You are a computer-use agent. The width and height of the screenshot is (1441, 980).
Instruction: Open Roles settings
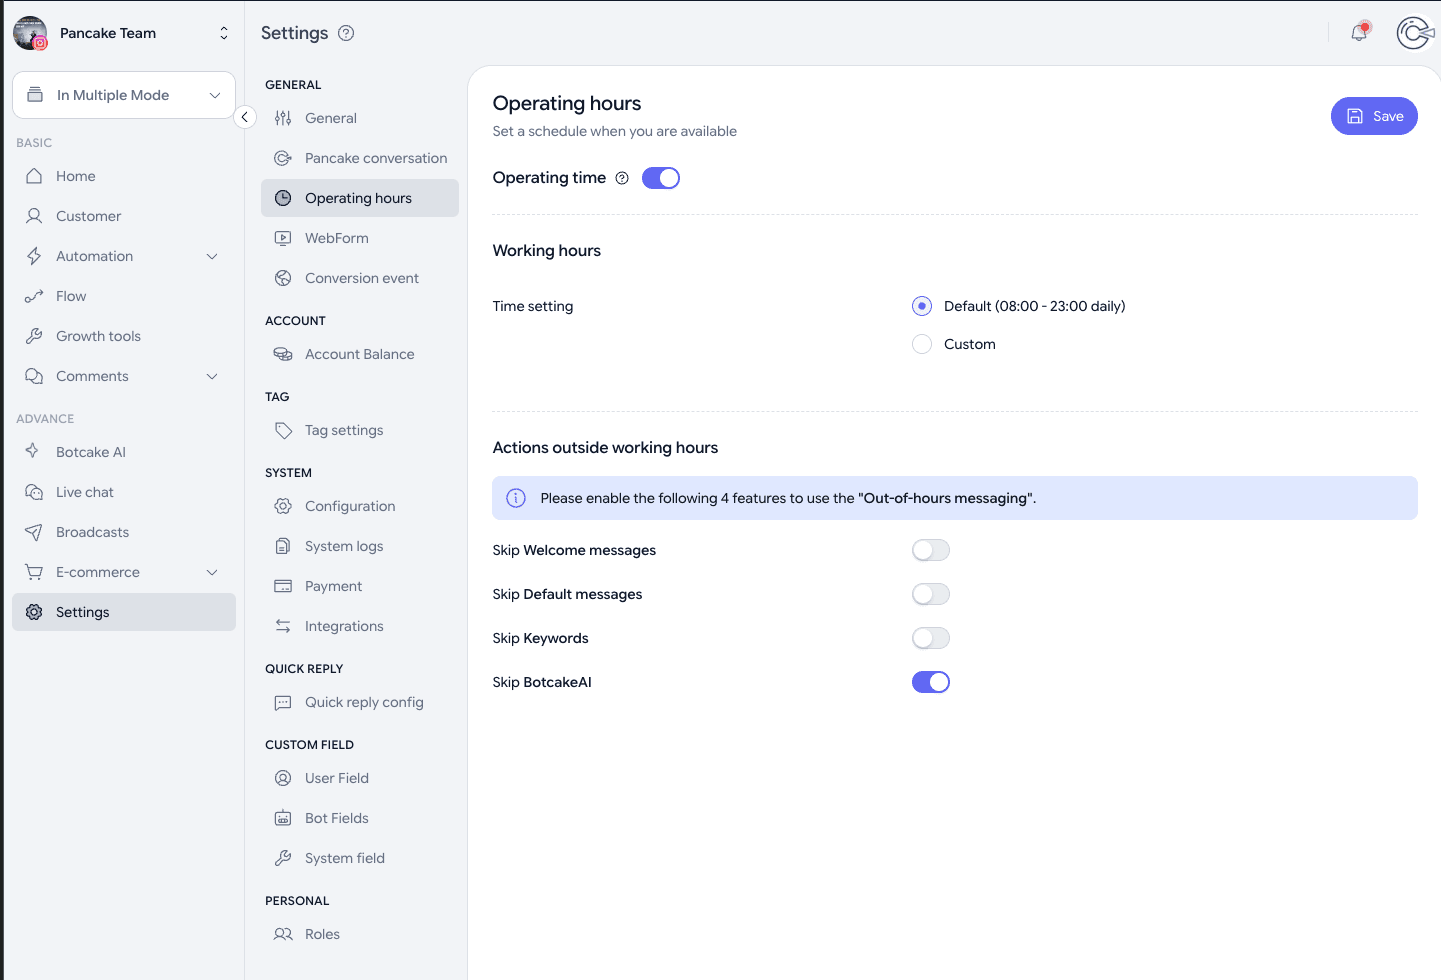(360, 934)
